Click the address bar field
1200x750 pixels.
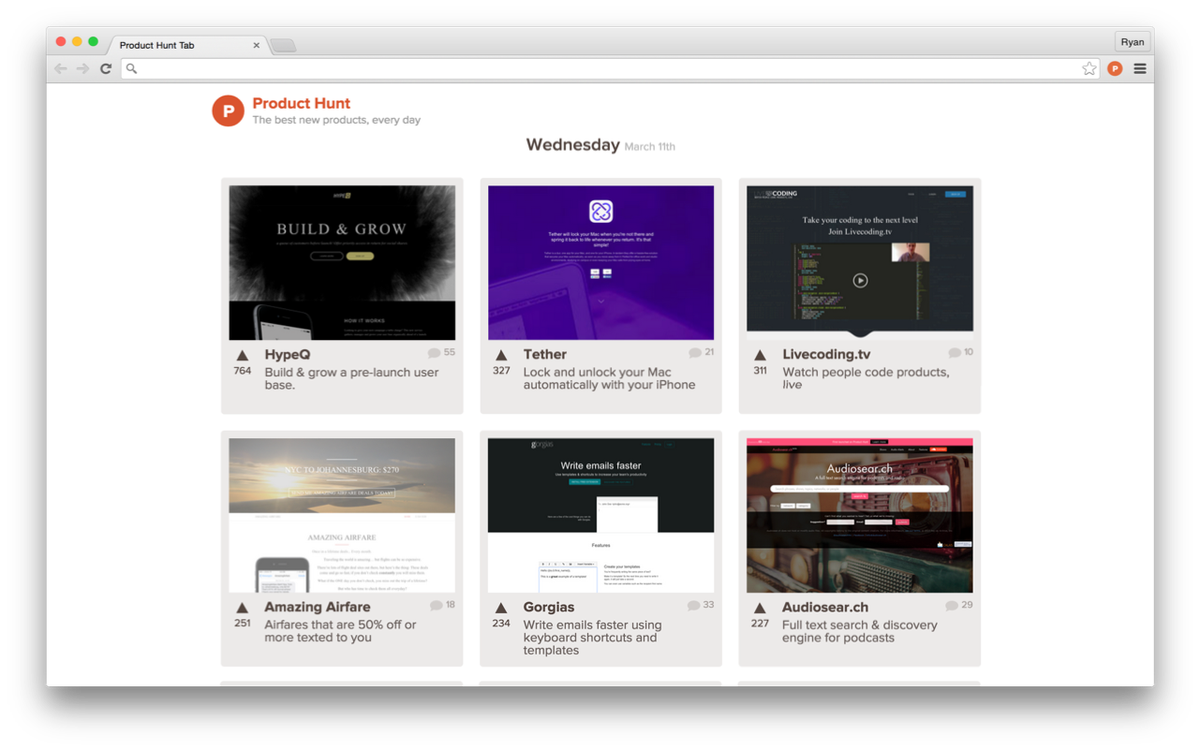click(610, 69)
